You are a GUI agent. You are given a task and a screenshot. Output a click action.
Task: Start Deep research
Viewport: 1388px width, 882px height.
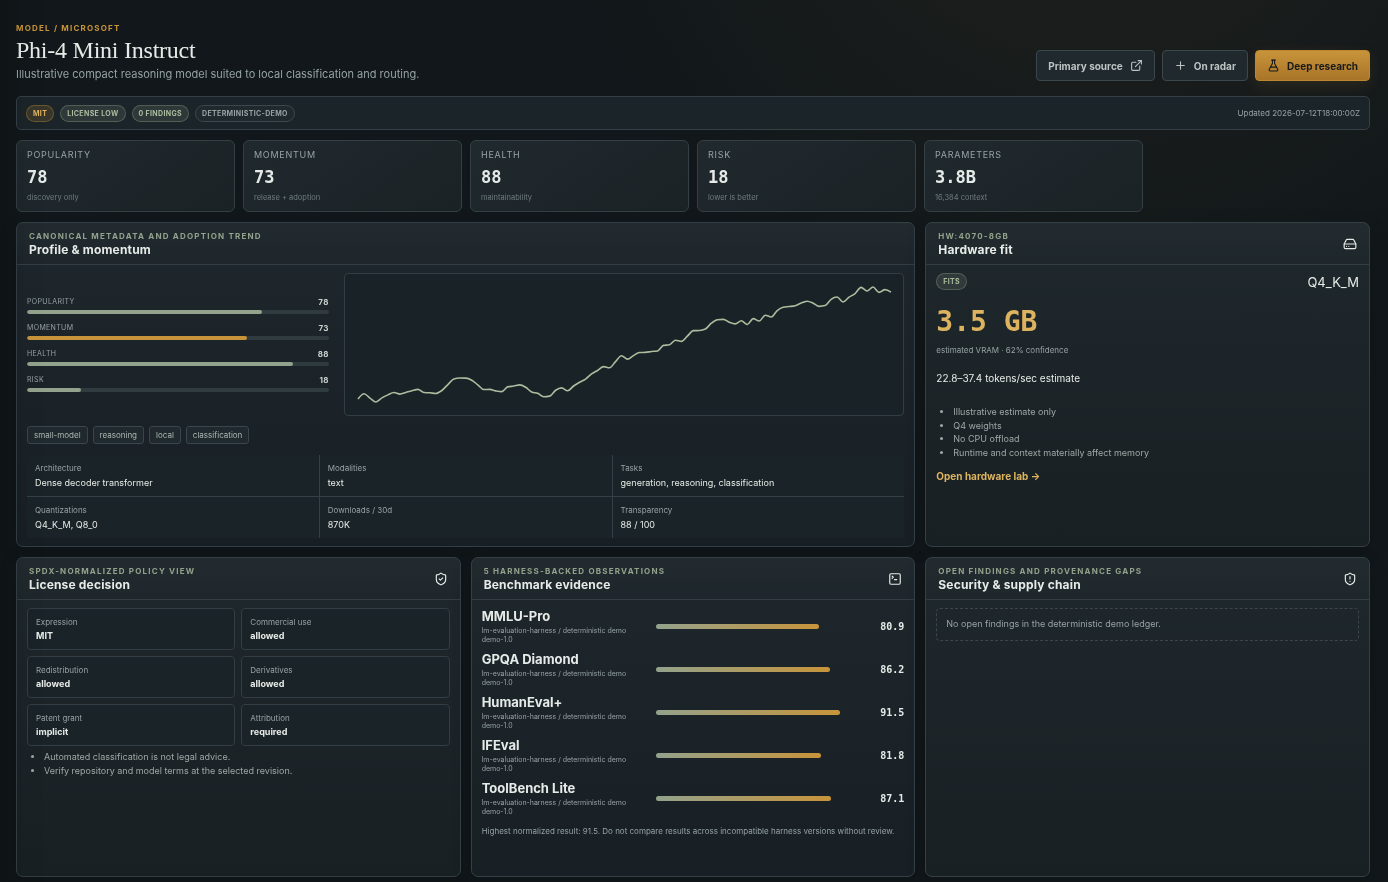point(1312,66)
